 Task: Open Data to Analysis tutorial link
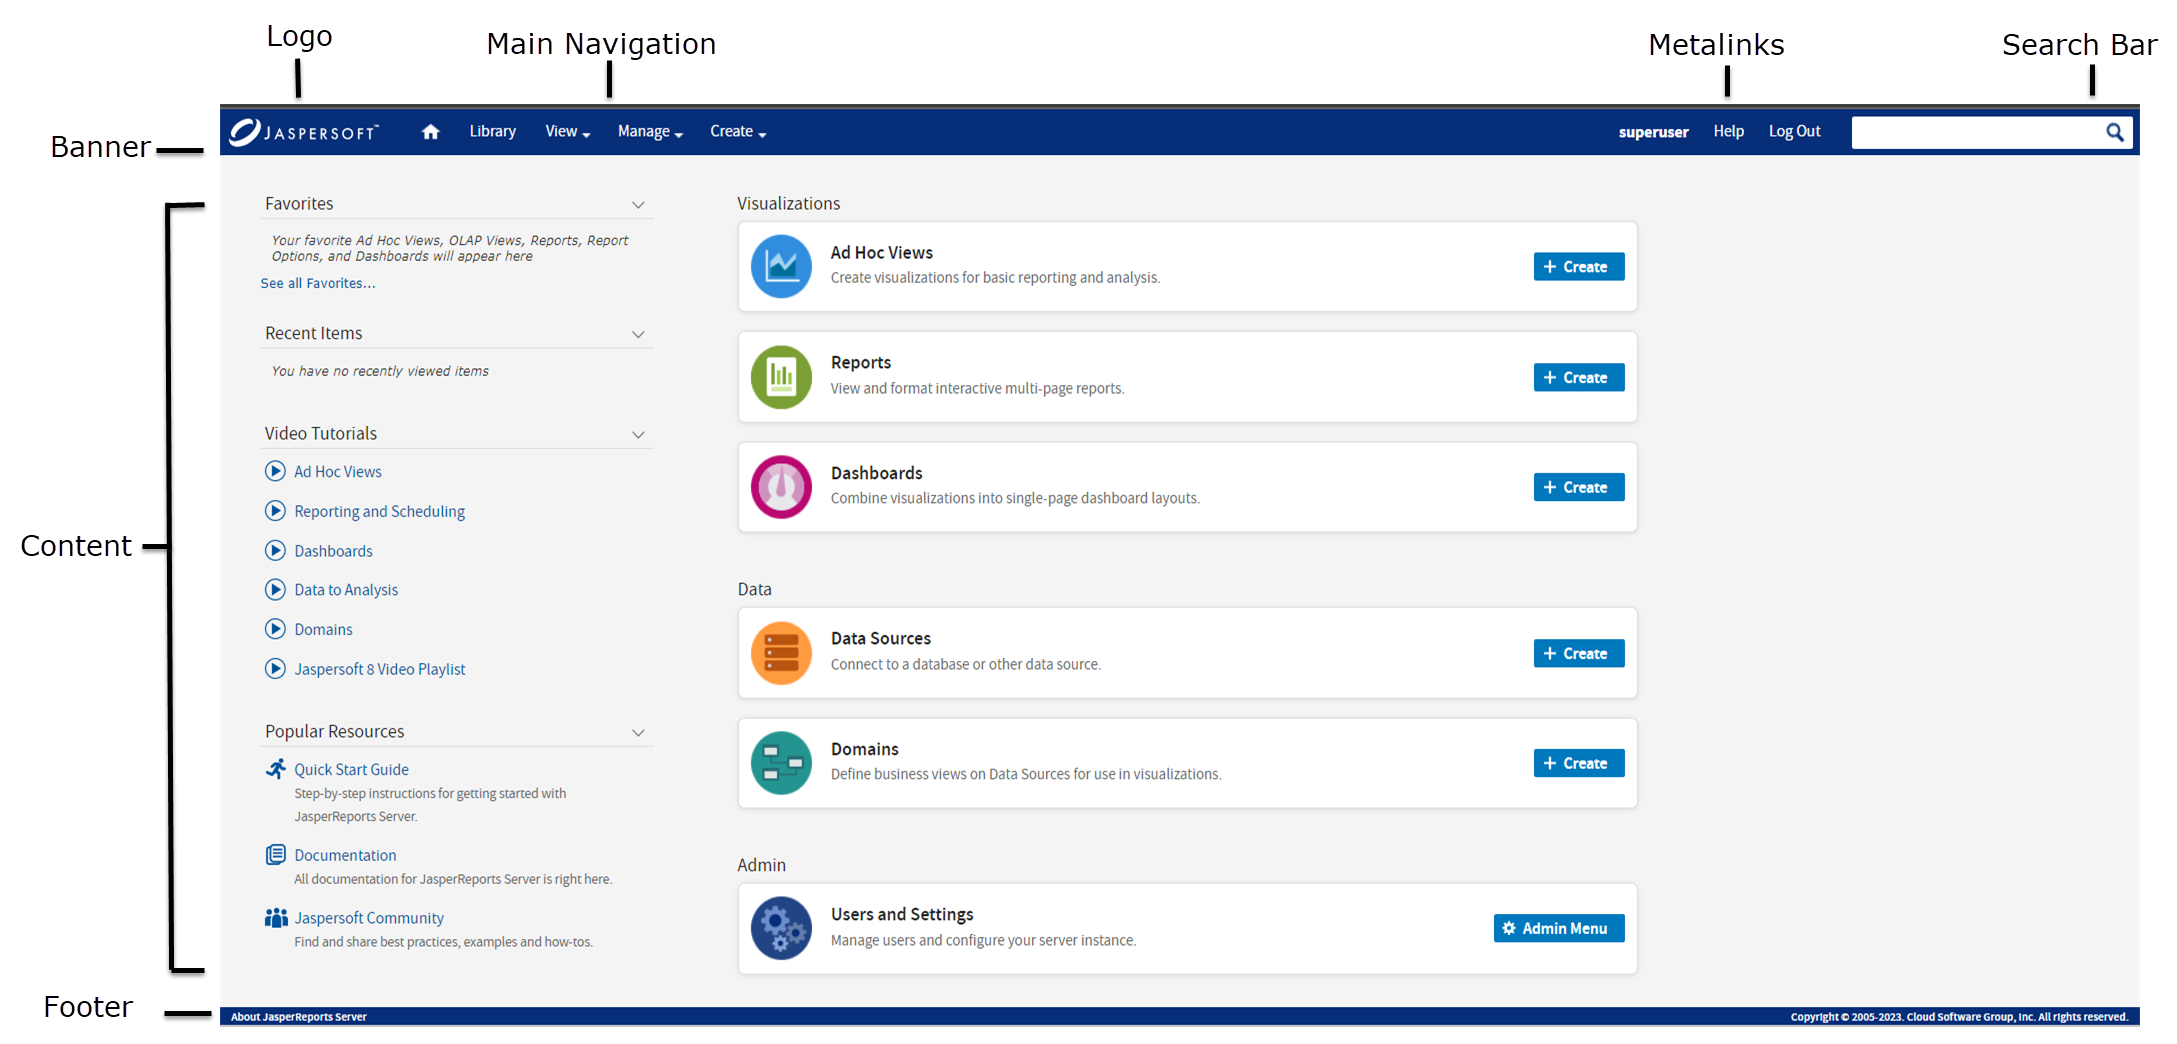click(346, 590)
